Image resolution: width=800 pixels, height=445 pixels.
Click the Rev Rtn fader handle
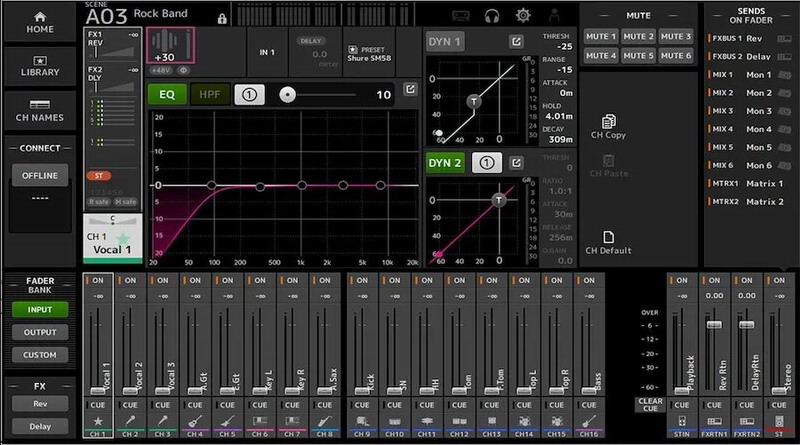pos(714,325)
